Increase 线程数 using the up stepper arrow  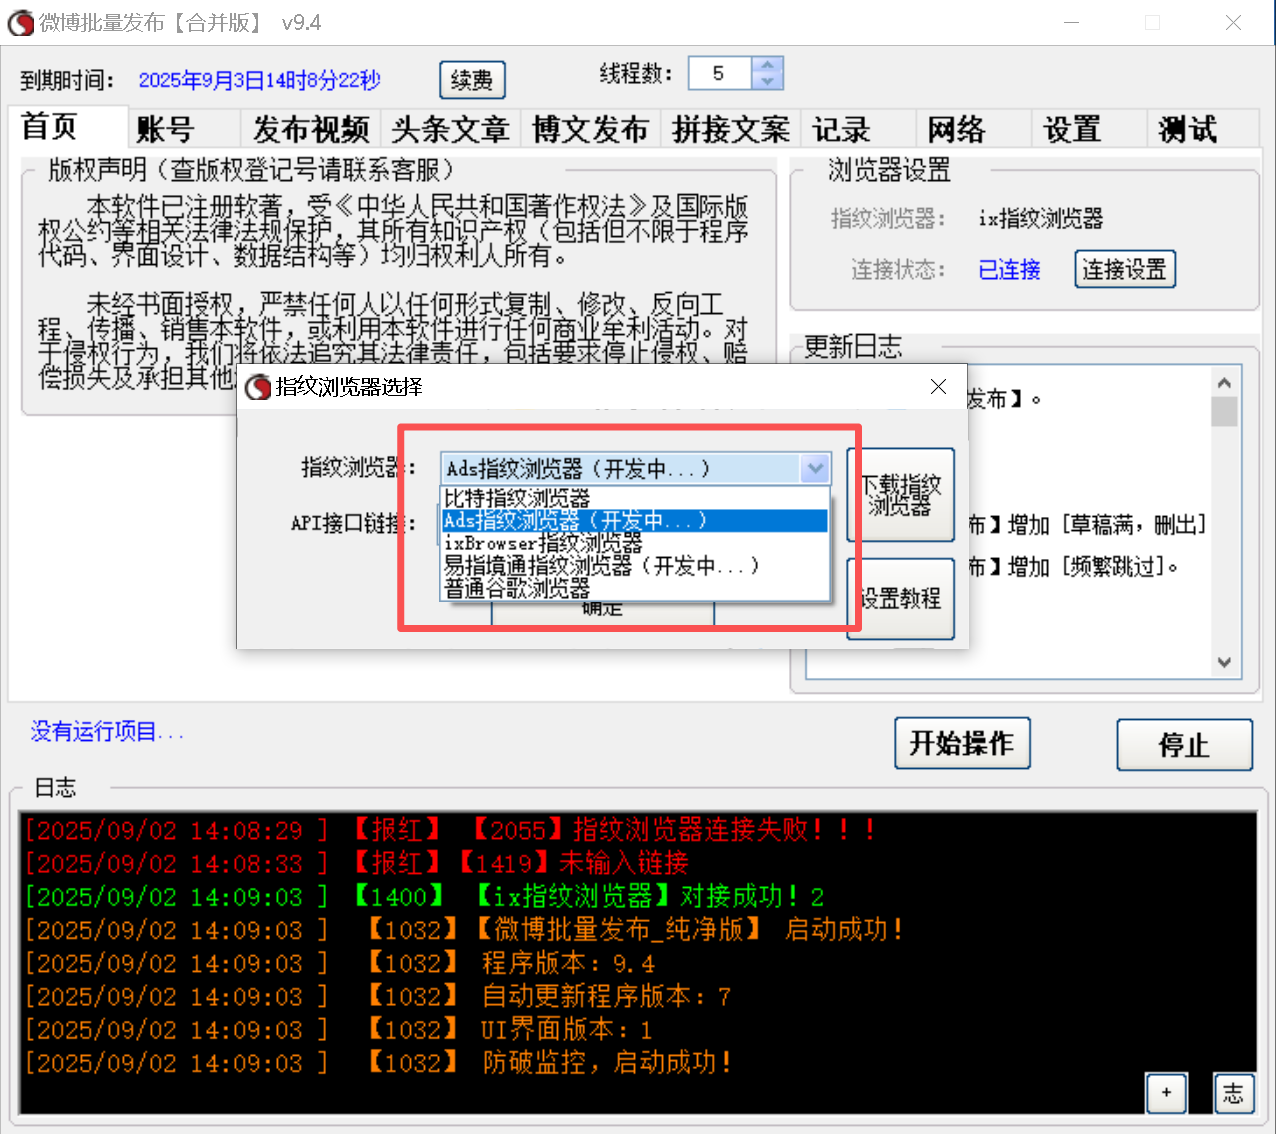766,65
